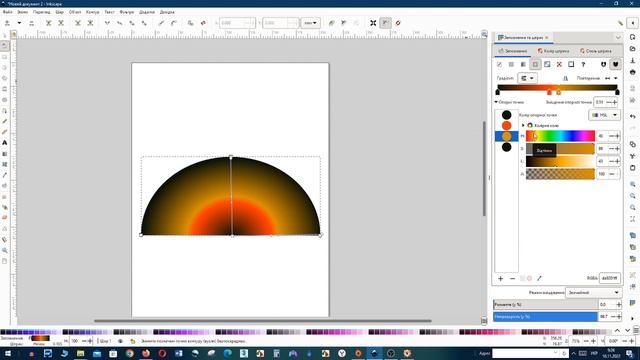Click the question mark unknown paint icon
Screen dimensions: 640x360
(x=583, y=64)
